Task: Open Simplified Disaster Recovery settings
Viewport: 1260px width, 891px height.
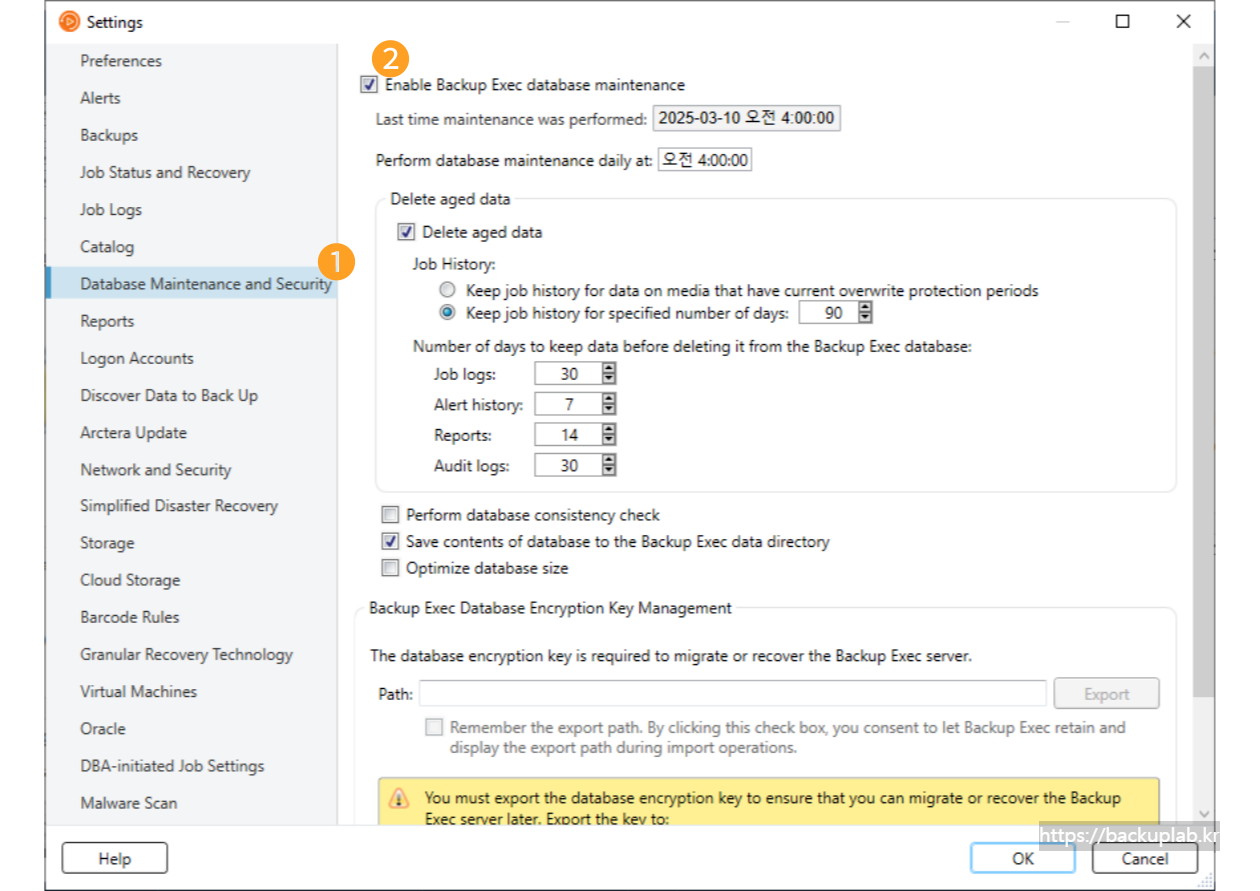Action: pyautogui.click(x=179, y=506)
